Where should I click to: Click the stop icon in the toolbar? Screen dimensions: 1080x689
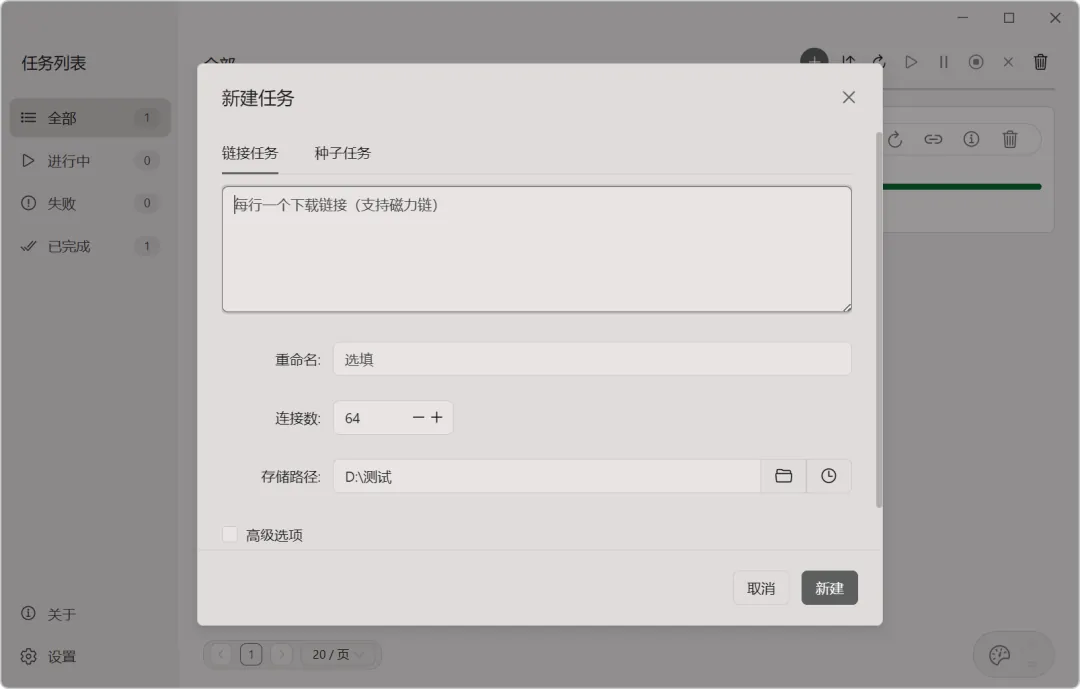pyautogui.click(x=976, y=62)
